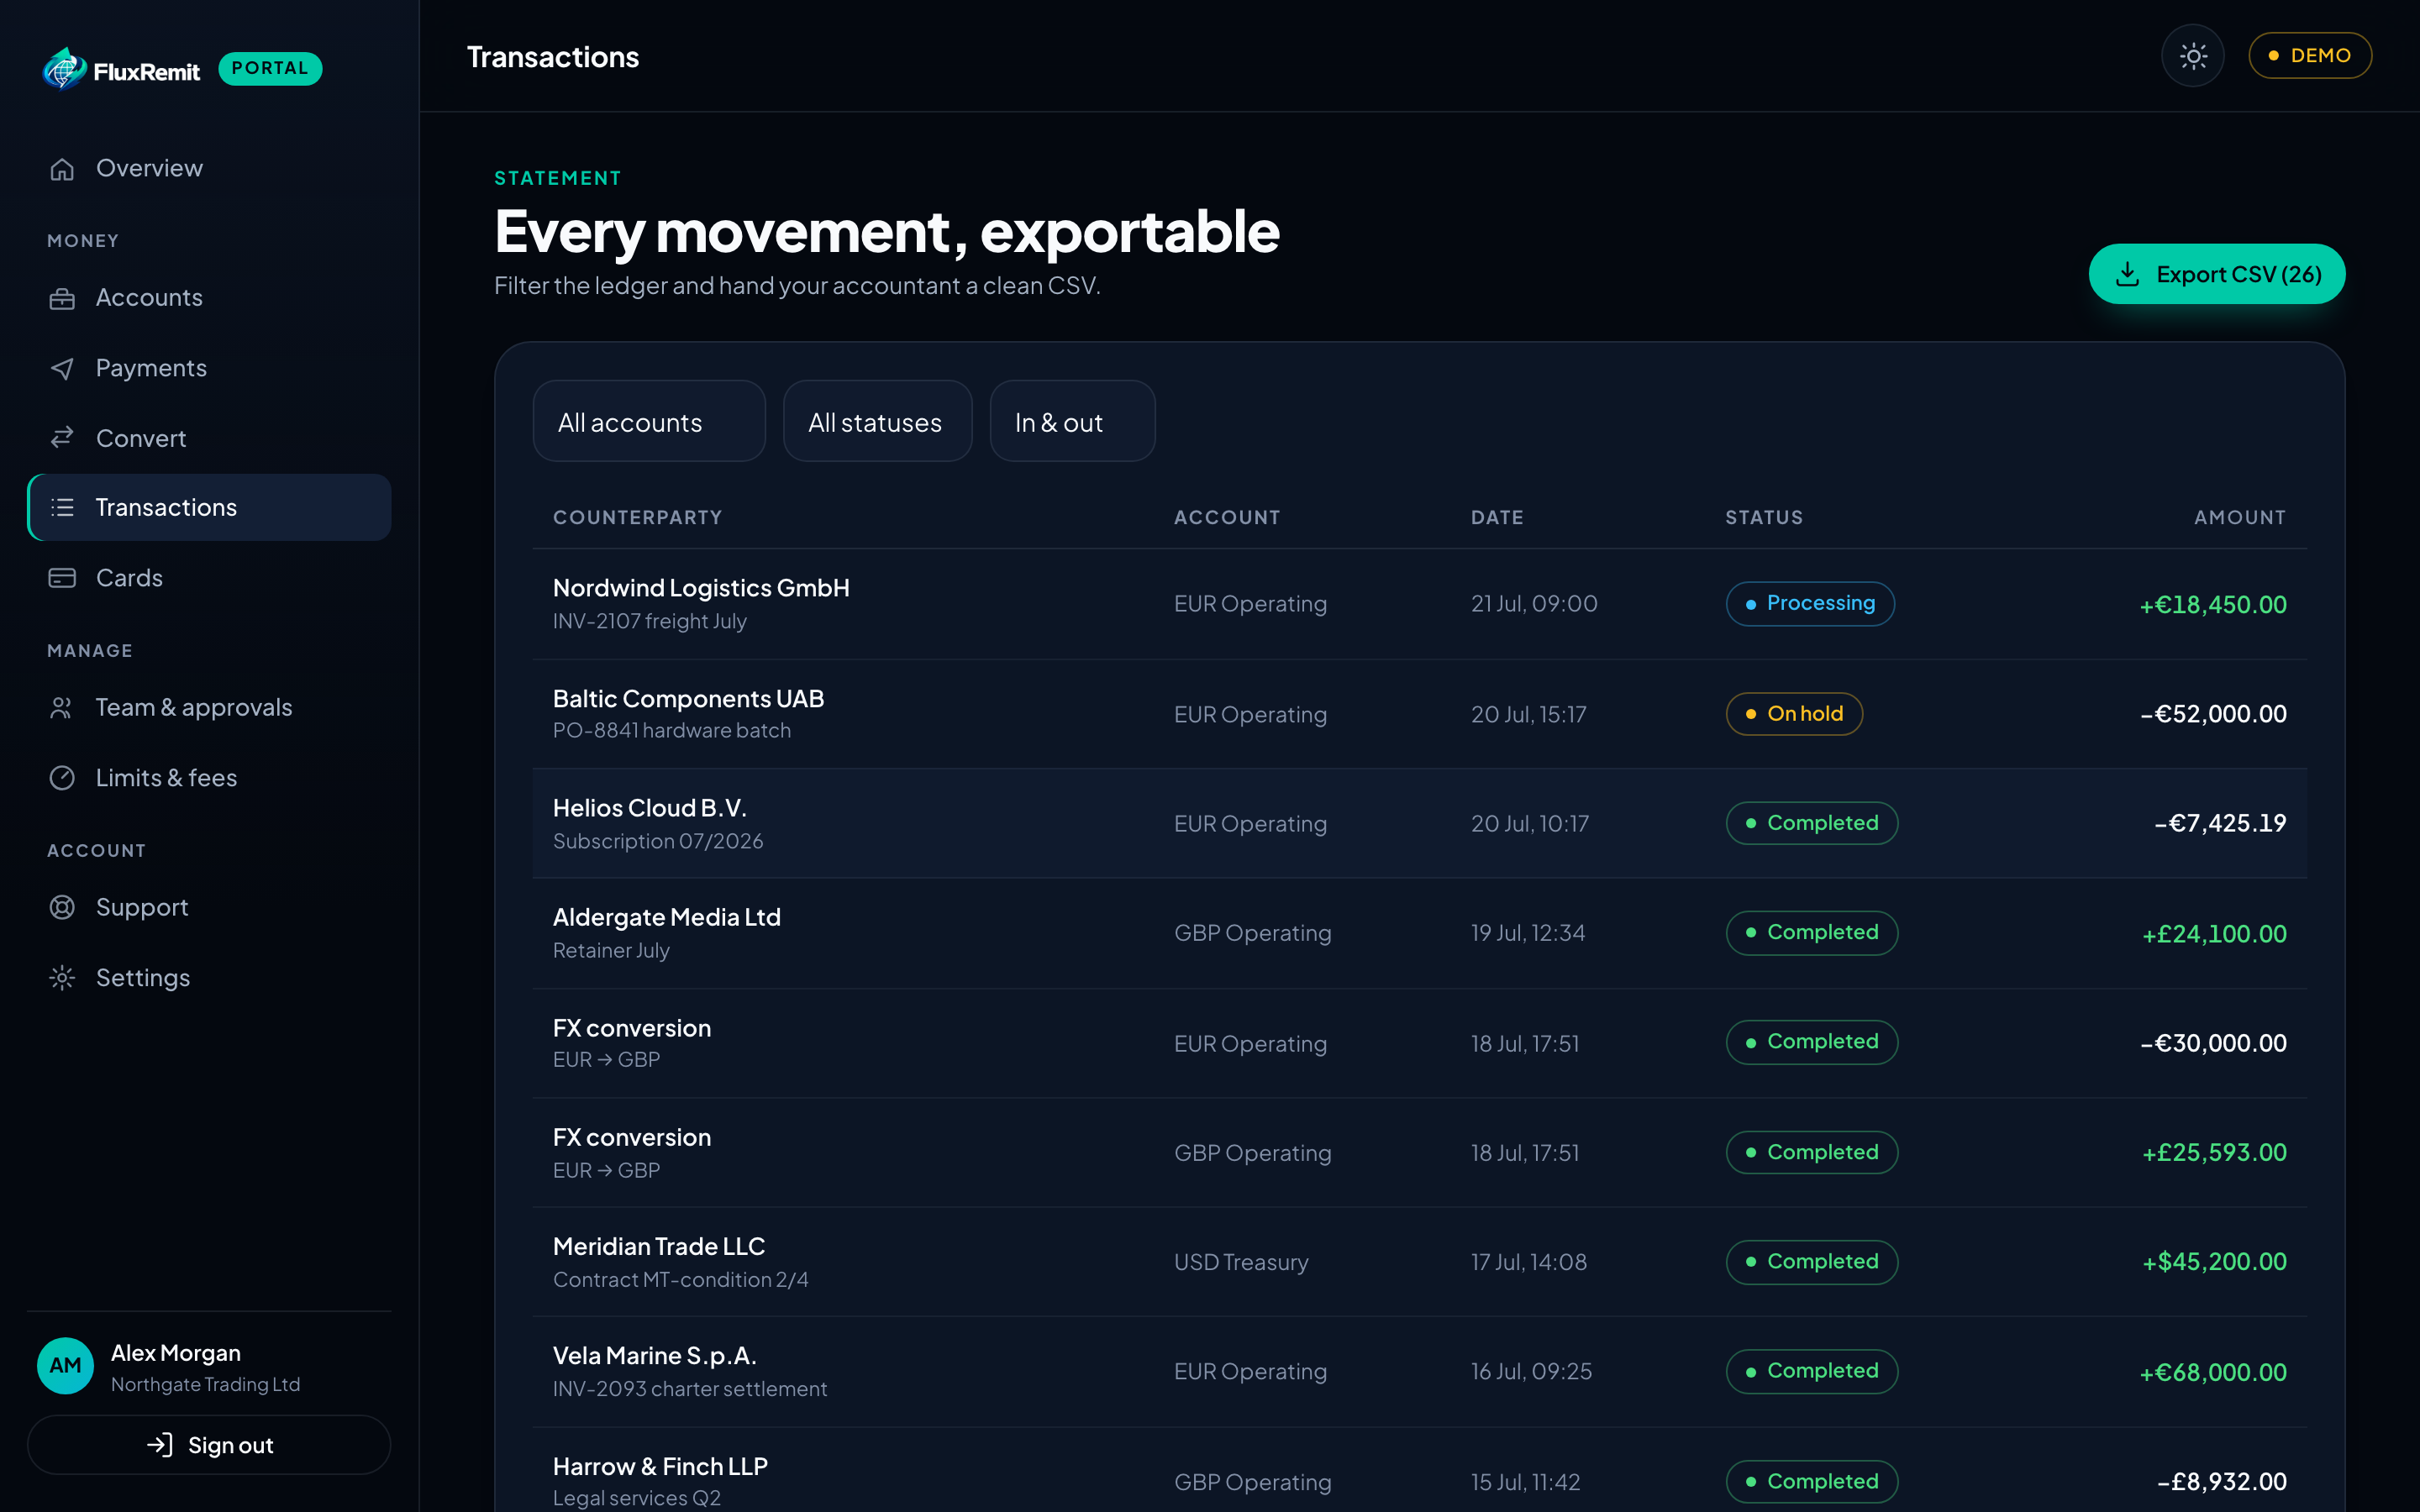Click Completed status on Helios Cloud row
Image resolution: width=2420 pixels, height=1512 pixels.
coord(1812,823)
